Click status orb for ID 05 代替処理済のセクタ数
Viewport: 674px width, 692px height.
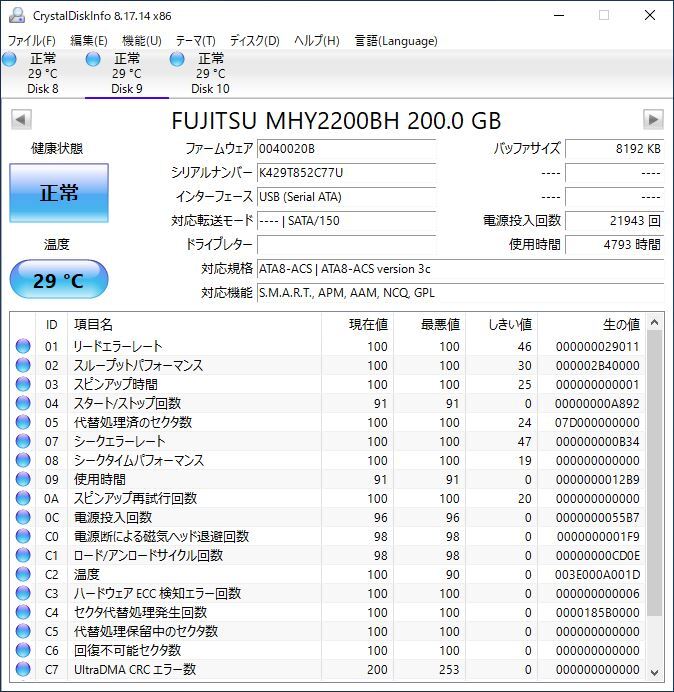coord(23,422)
